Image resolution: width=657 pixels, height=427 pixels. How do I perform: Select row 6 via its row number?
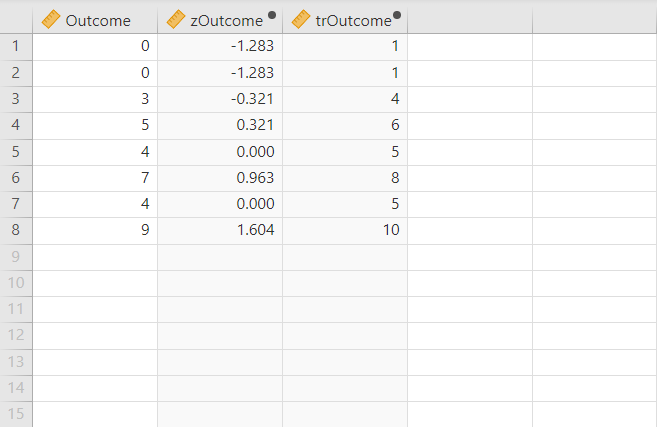[x=16, y=178]
